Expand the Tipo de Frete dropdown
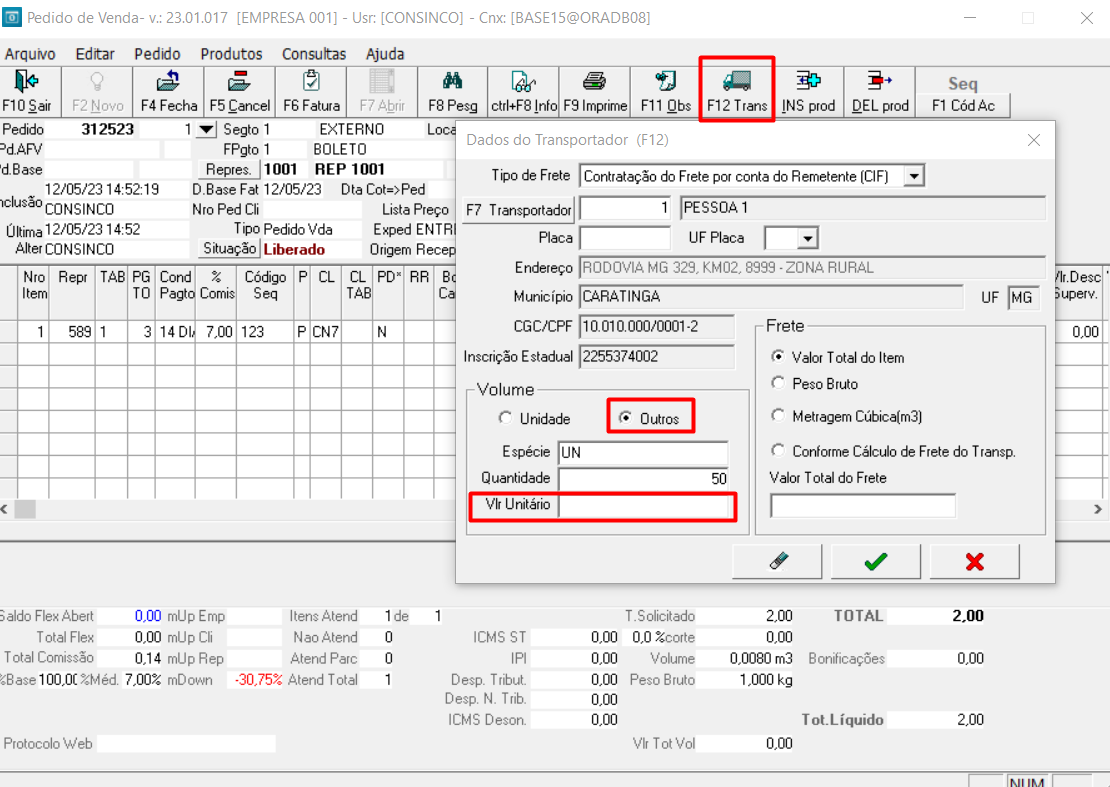Image resolution: width=1110 pixels, height=787 pixels. (913, 177)
